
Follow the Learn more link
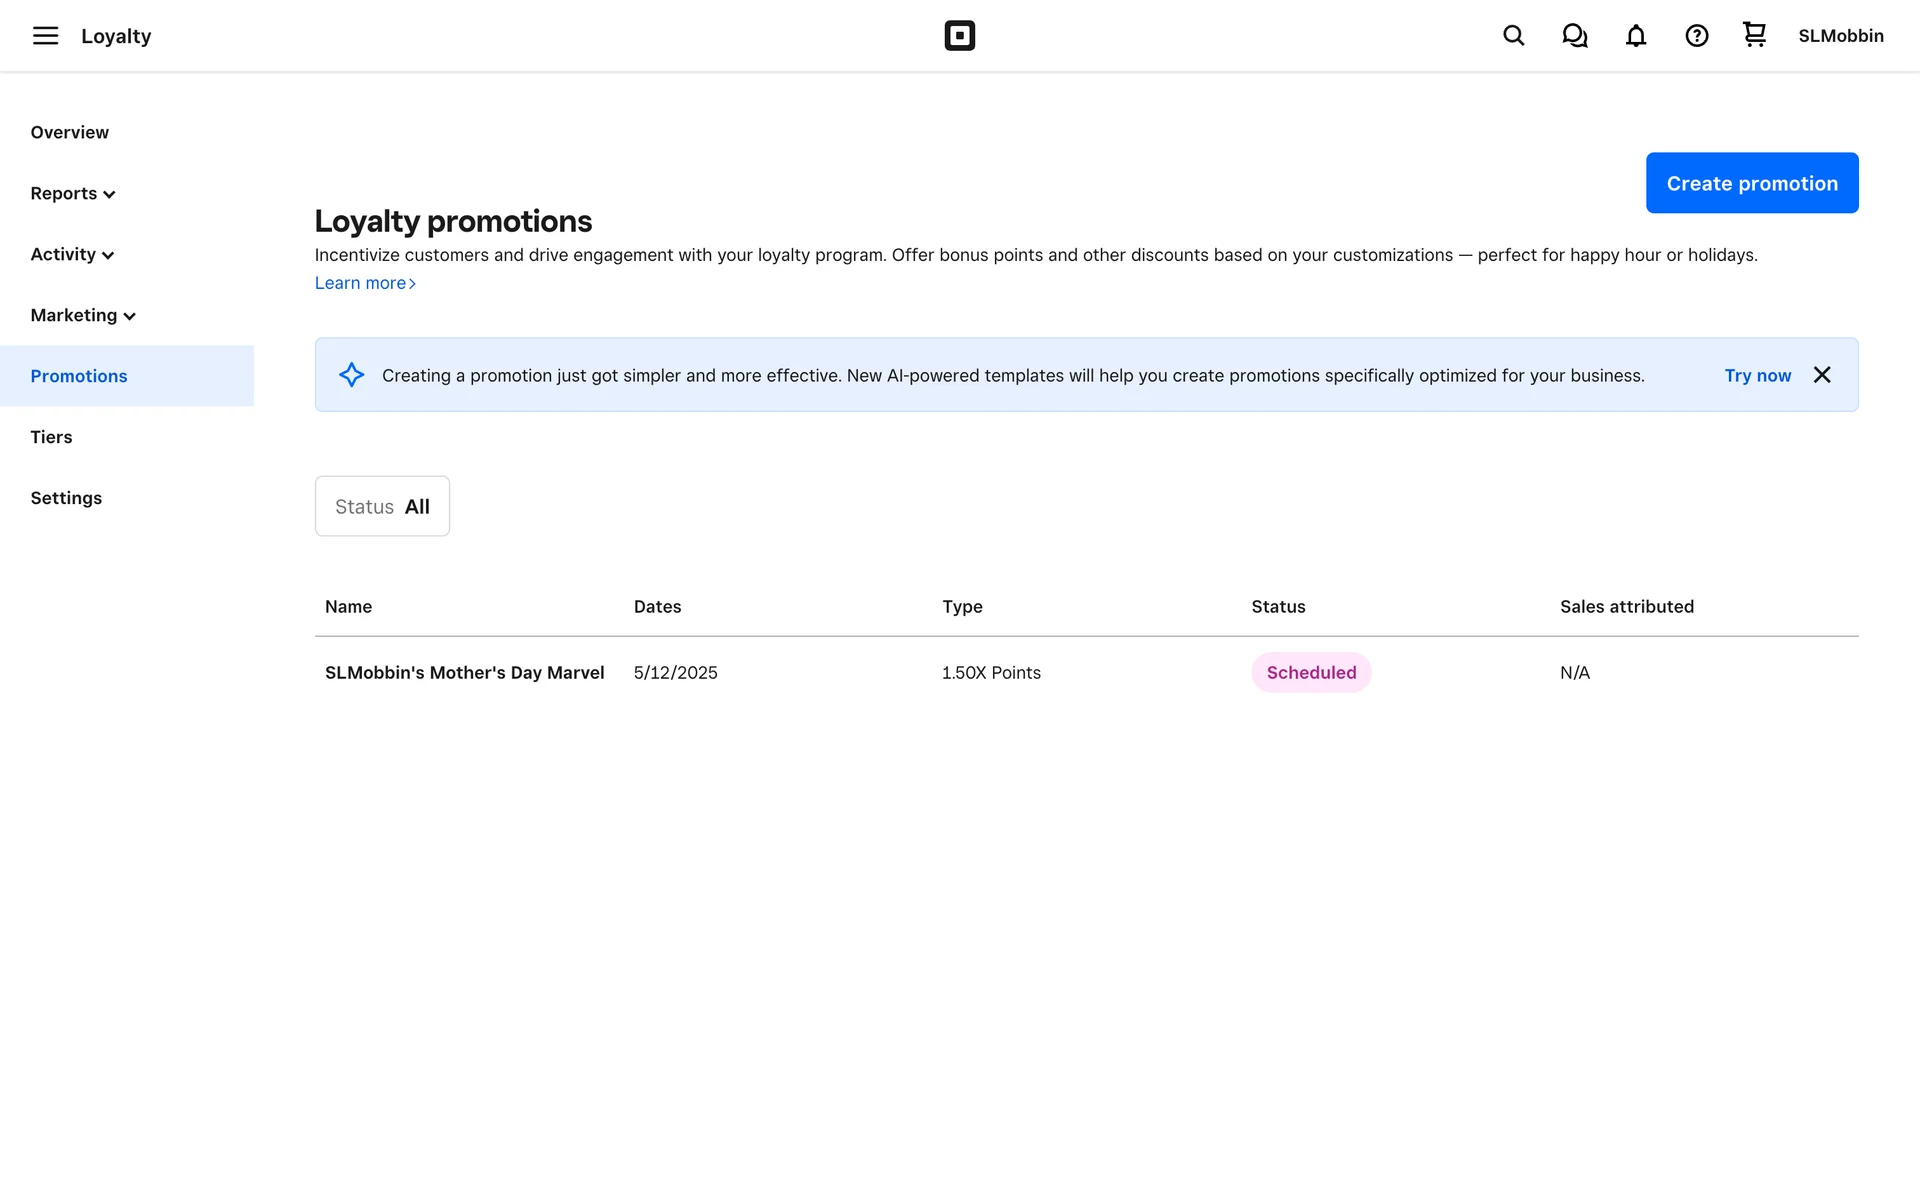click(364, 283)
